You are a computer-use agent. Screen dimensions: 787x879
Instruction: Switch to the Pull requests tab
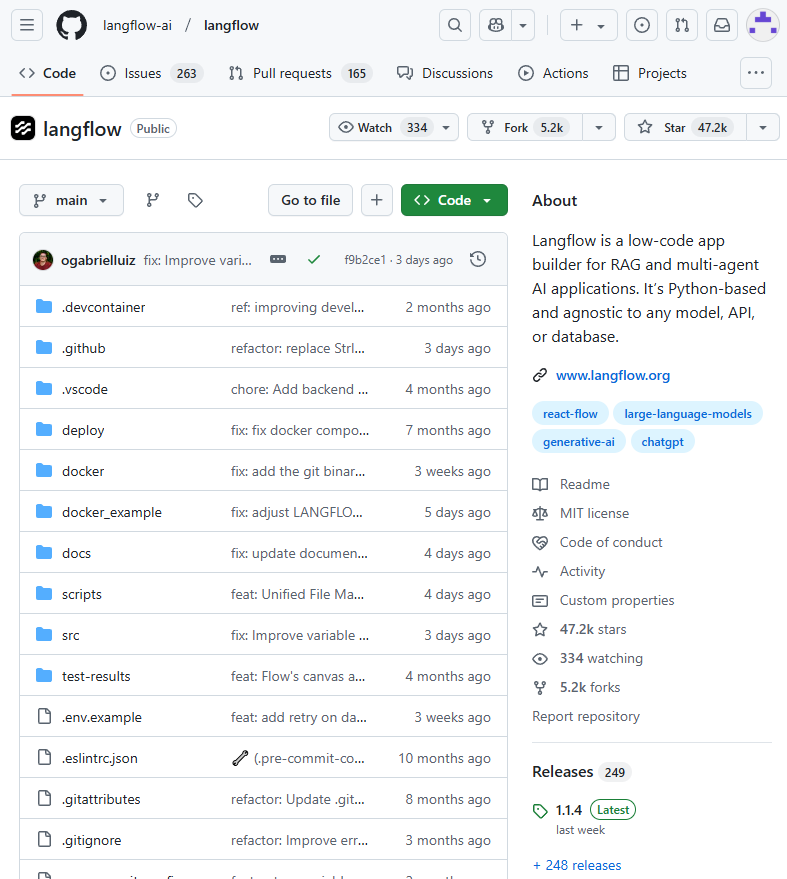(300, 73)
